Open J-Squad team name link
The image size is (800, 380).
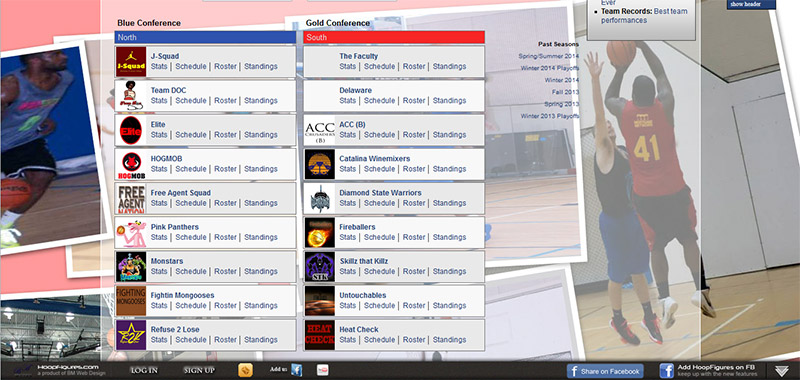165,56
